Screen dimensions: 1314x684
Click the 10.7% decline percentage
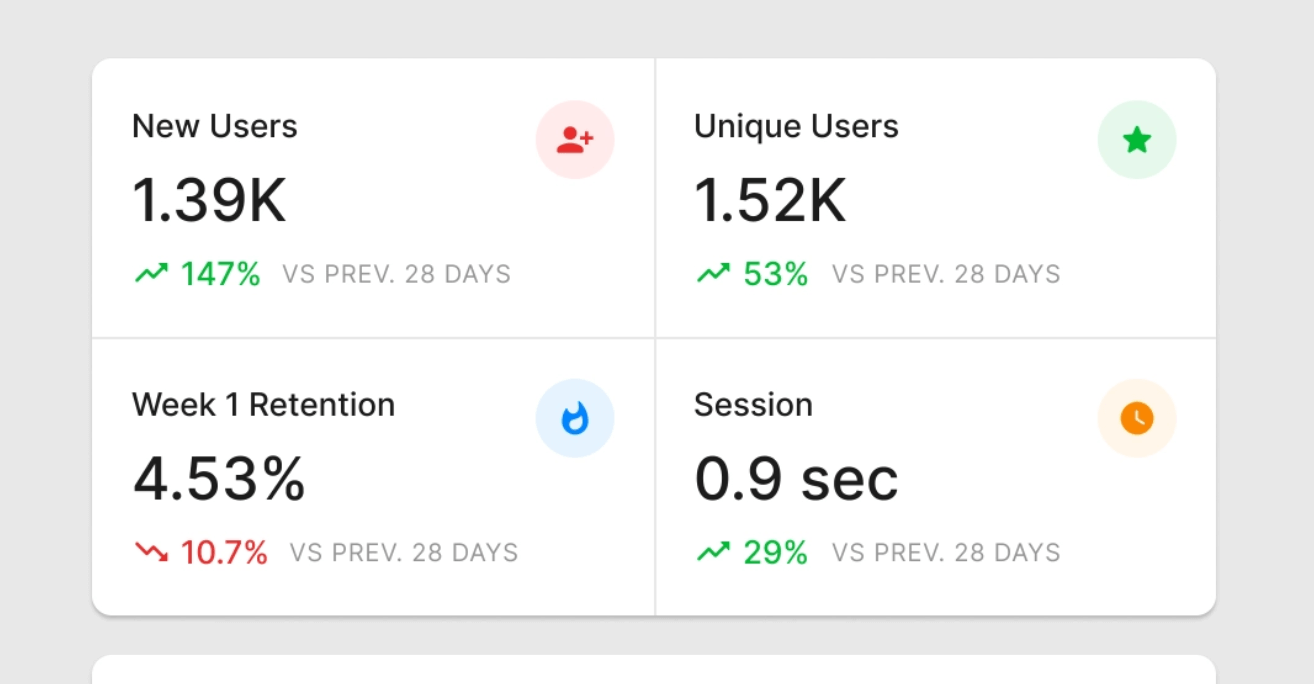(x=224, y=552)
